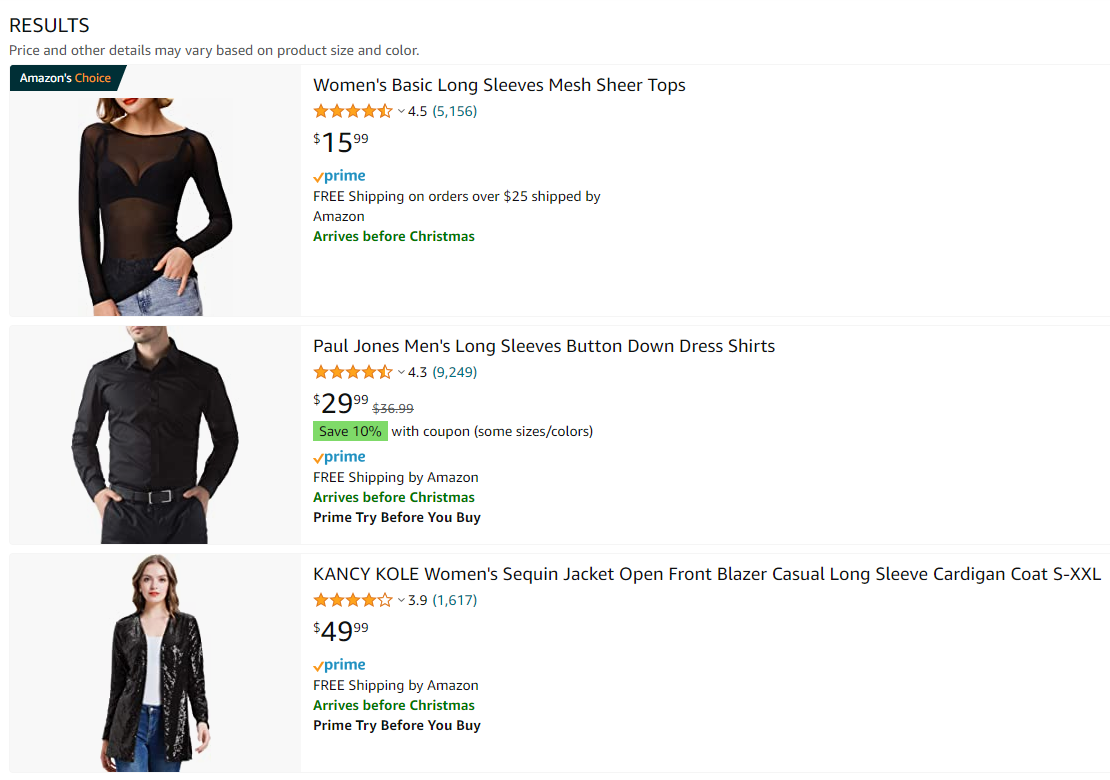Open Paul Jones Men's Long Sleeves Dress Shirts
Viewport: 1110px width, 780px height.
tap(544, 346)
